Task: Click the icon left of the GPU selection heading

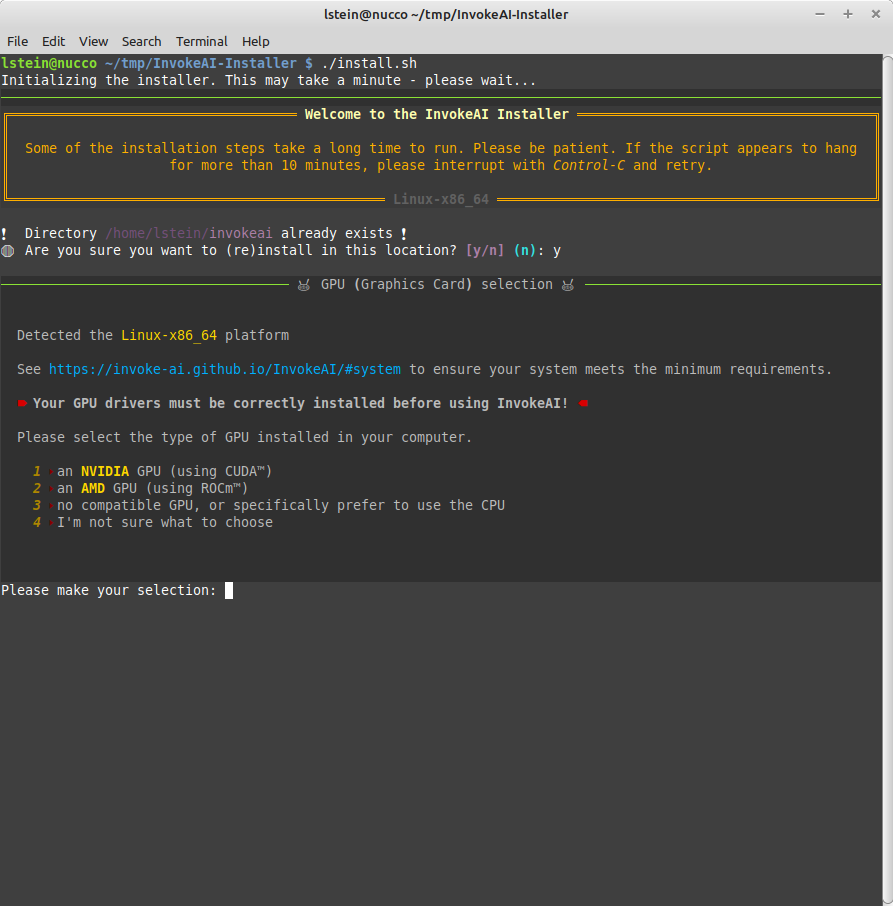Action: pos(304,285)
